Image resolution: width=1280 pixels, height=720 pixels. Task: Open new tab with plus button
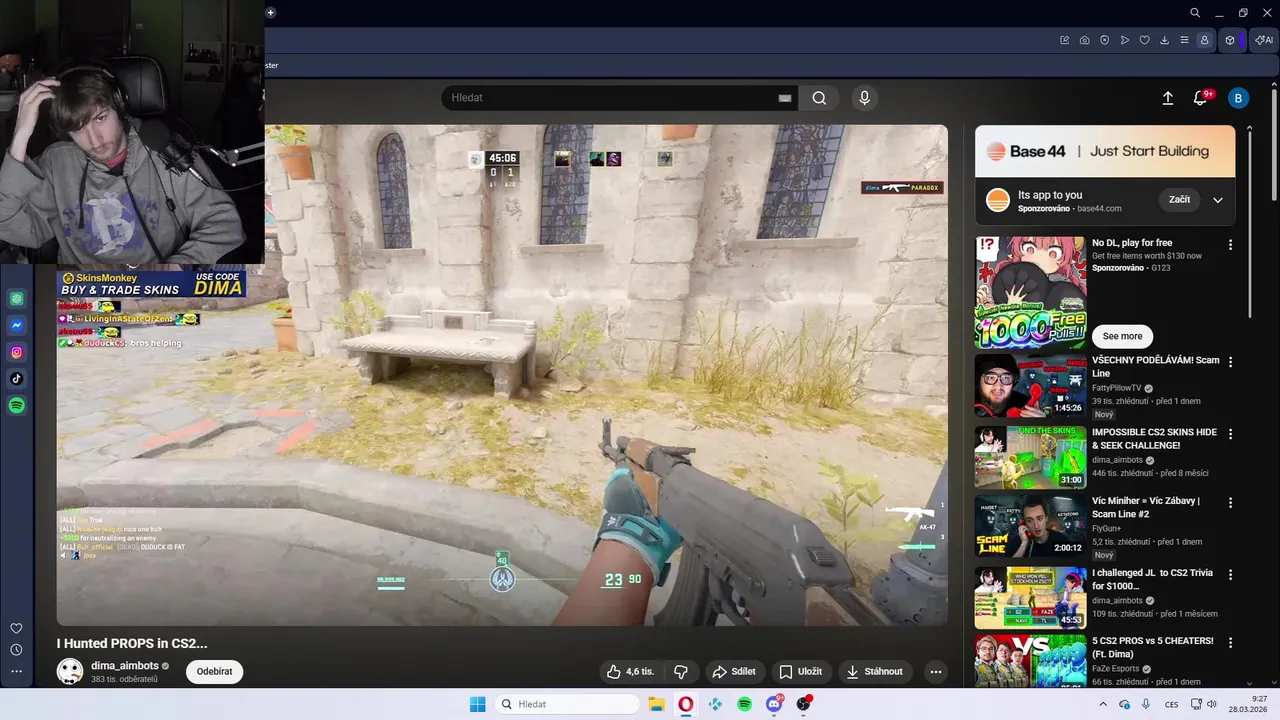270,13
